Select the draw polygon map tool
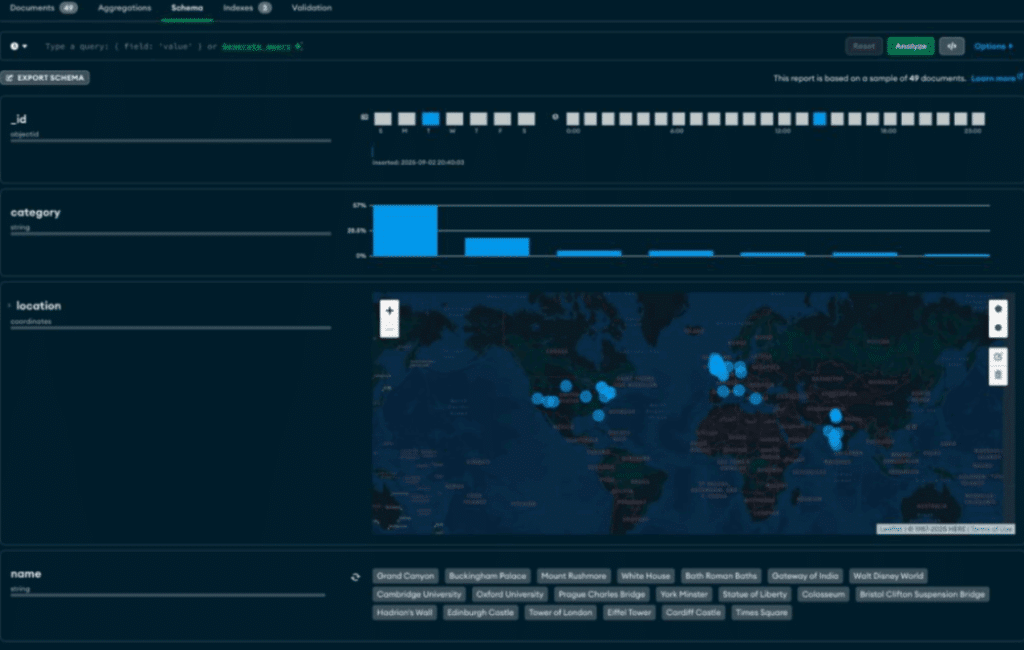The height and width of the screenshot is (650, 1024). (997, 309)
